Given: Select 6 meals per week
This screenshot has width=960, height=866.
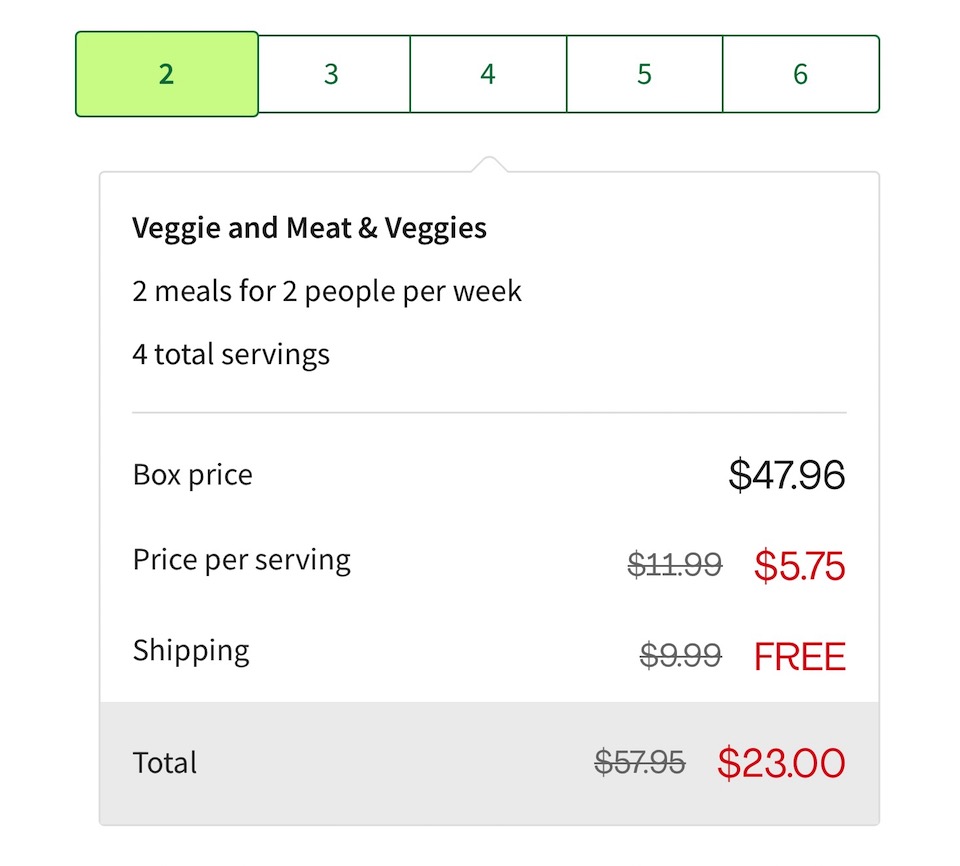Looking at the screenshot, I should click(x=801, y=74).
